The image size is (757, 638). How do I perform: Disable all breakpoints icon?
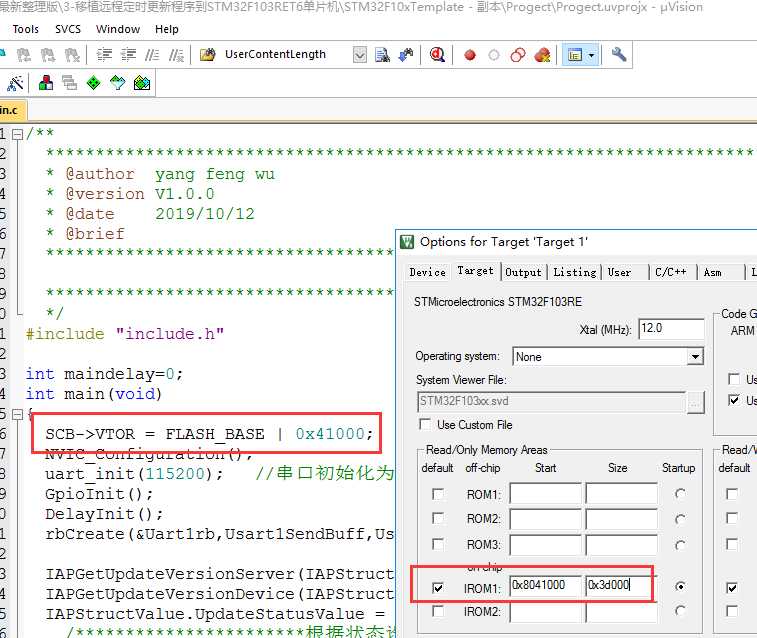pyautogui.click(x=518, y=55)
